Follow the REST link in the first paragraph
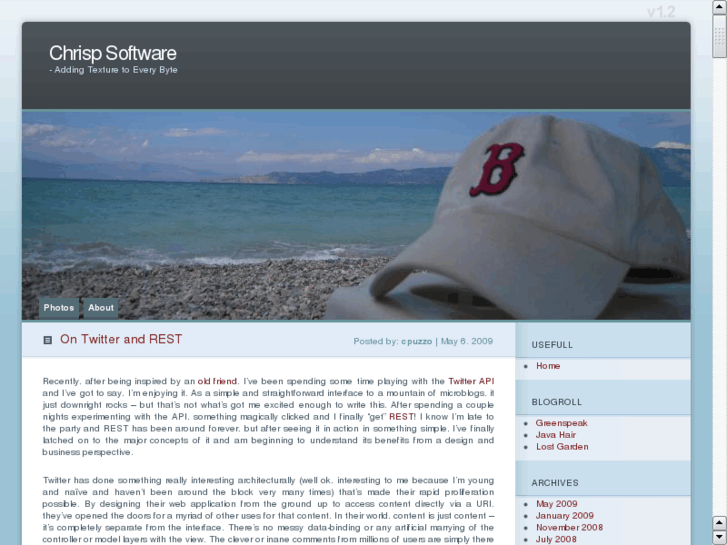Viewport: 727px width, 545px height. click(401, 417)
